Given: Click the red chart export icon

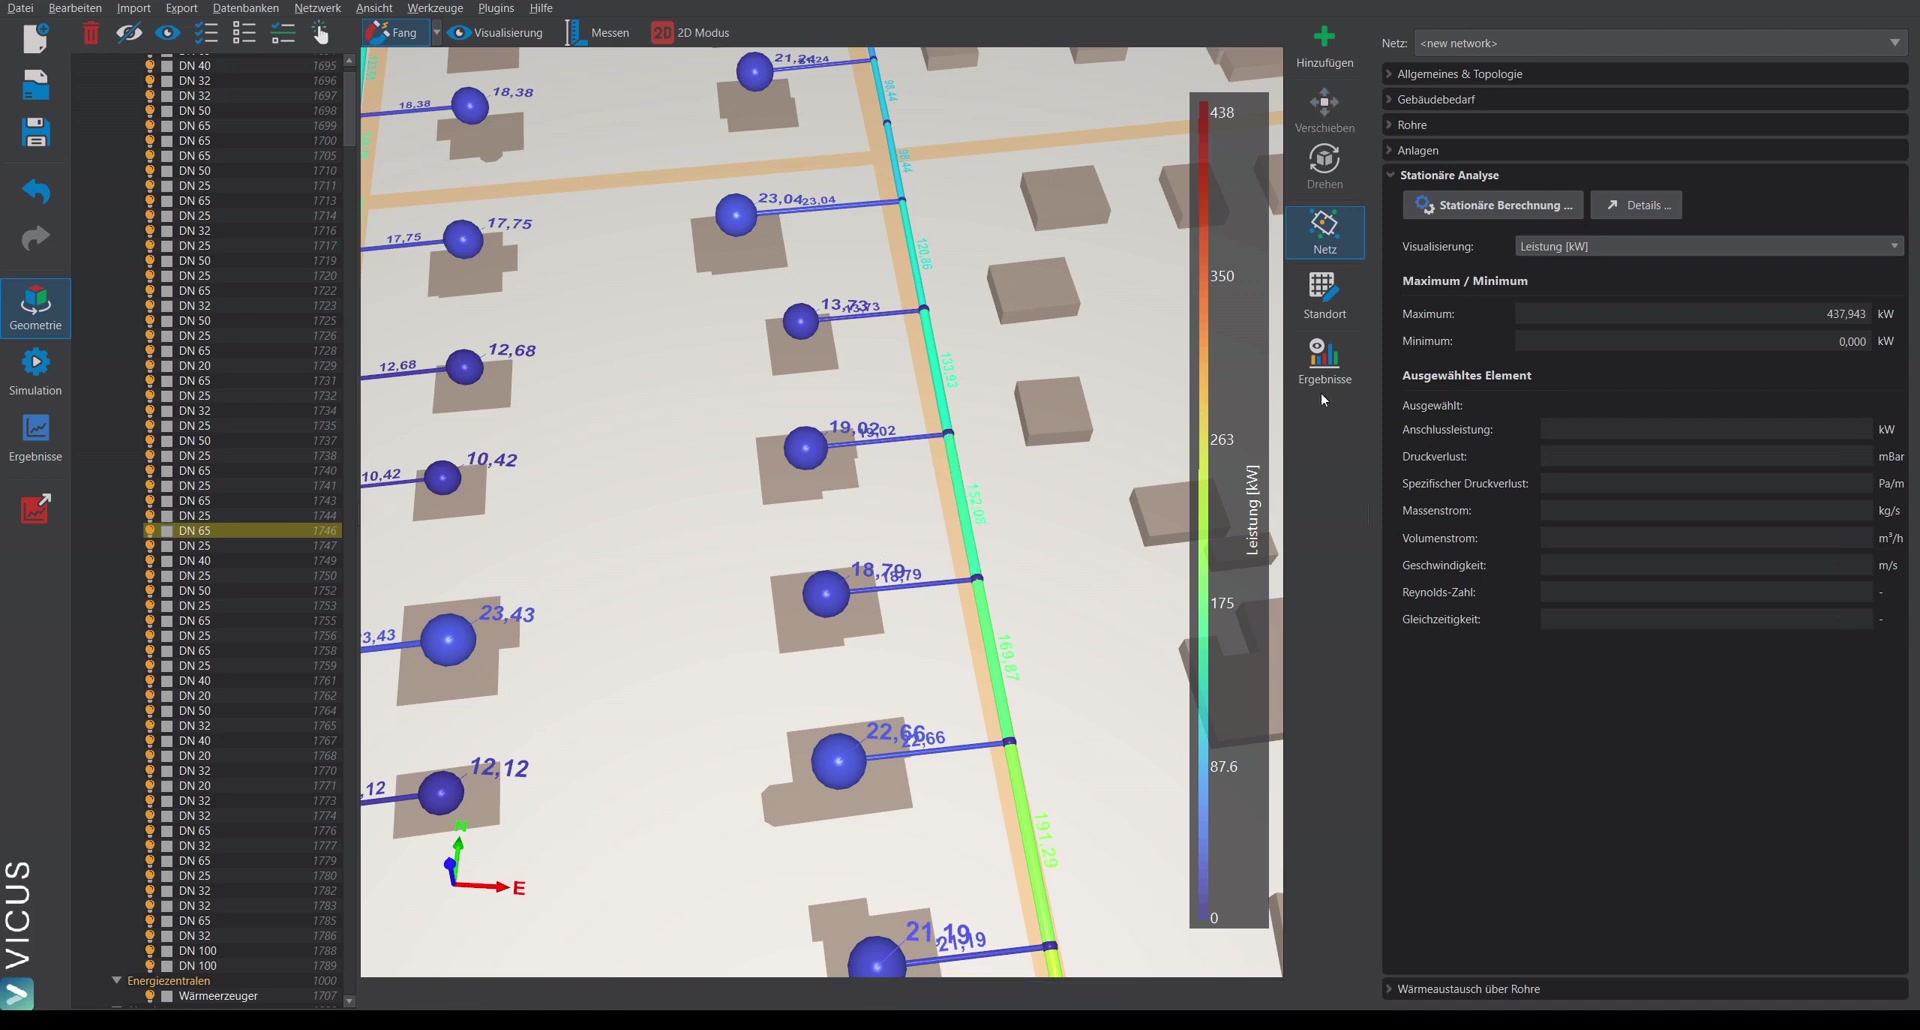Looking at the screenshot, I should click(35, 508).
